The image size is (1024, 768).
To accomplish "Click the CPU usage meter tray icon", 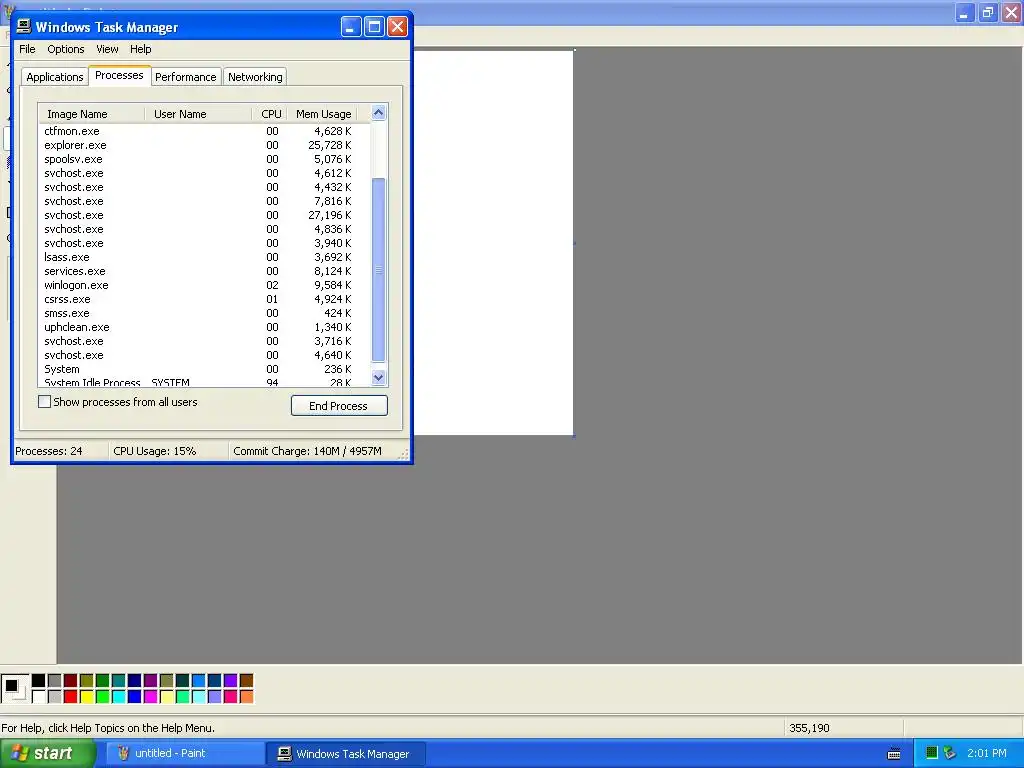I will pyautogui.click(x=932, y=753).
